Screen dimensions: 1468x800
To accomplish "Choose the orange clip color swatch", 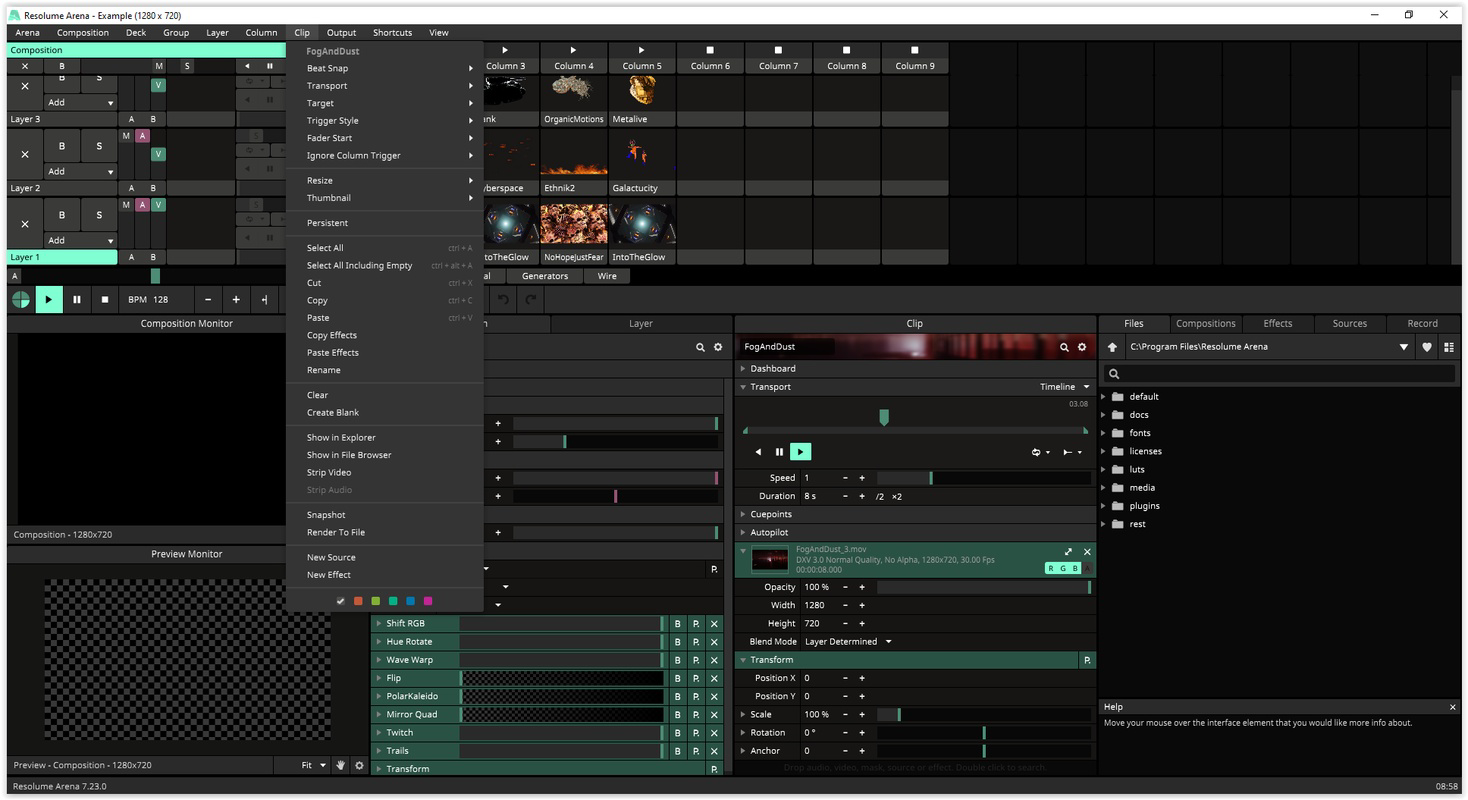I will (358, 601).
